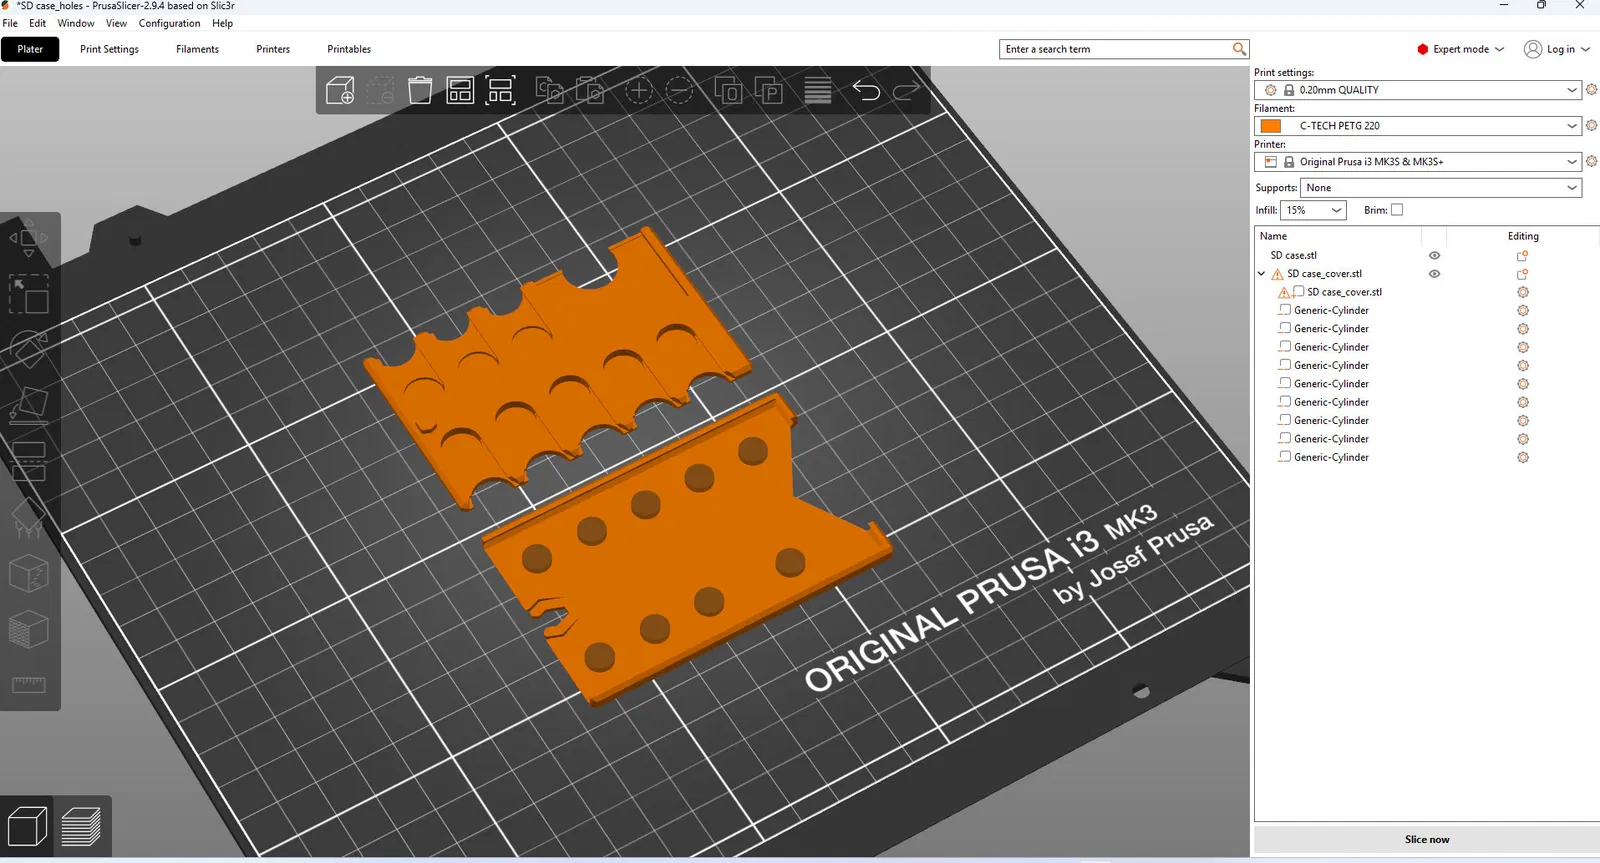Click the Slice now button
This screenshot has height=863, width=1600.
pyautogui.click(x=1426, y=839)
